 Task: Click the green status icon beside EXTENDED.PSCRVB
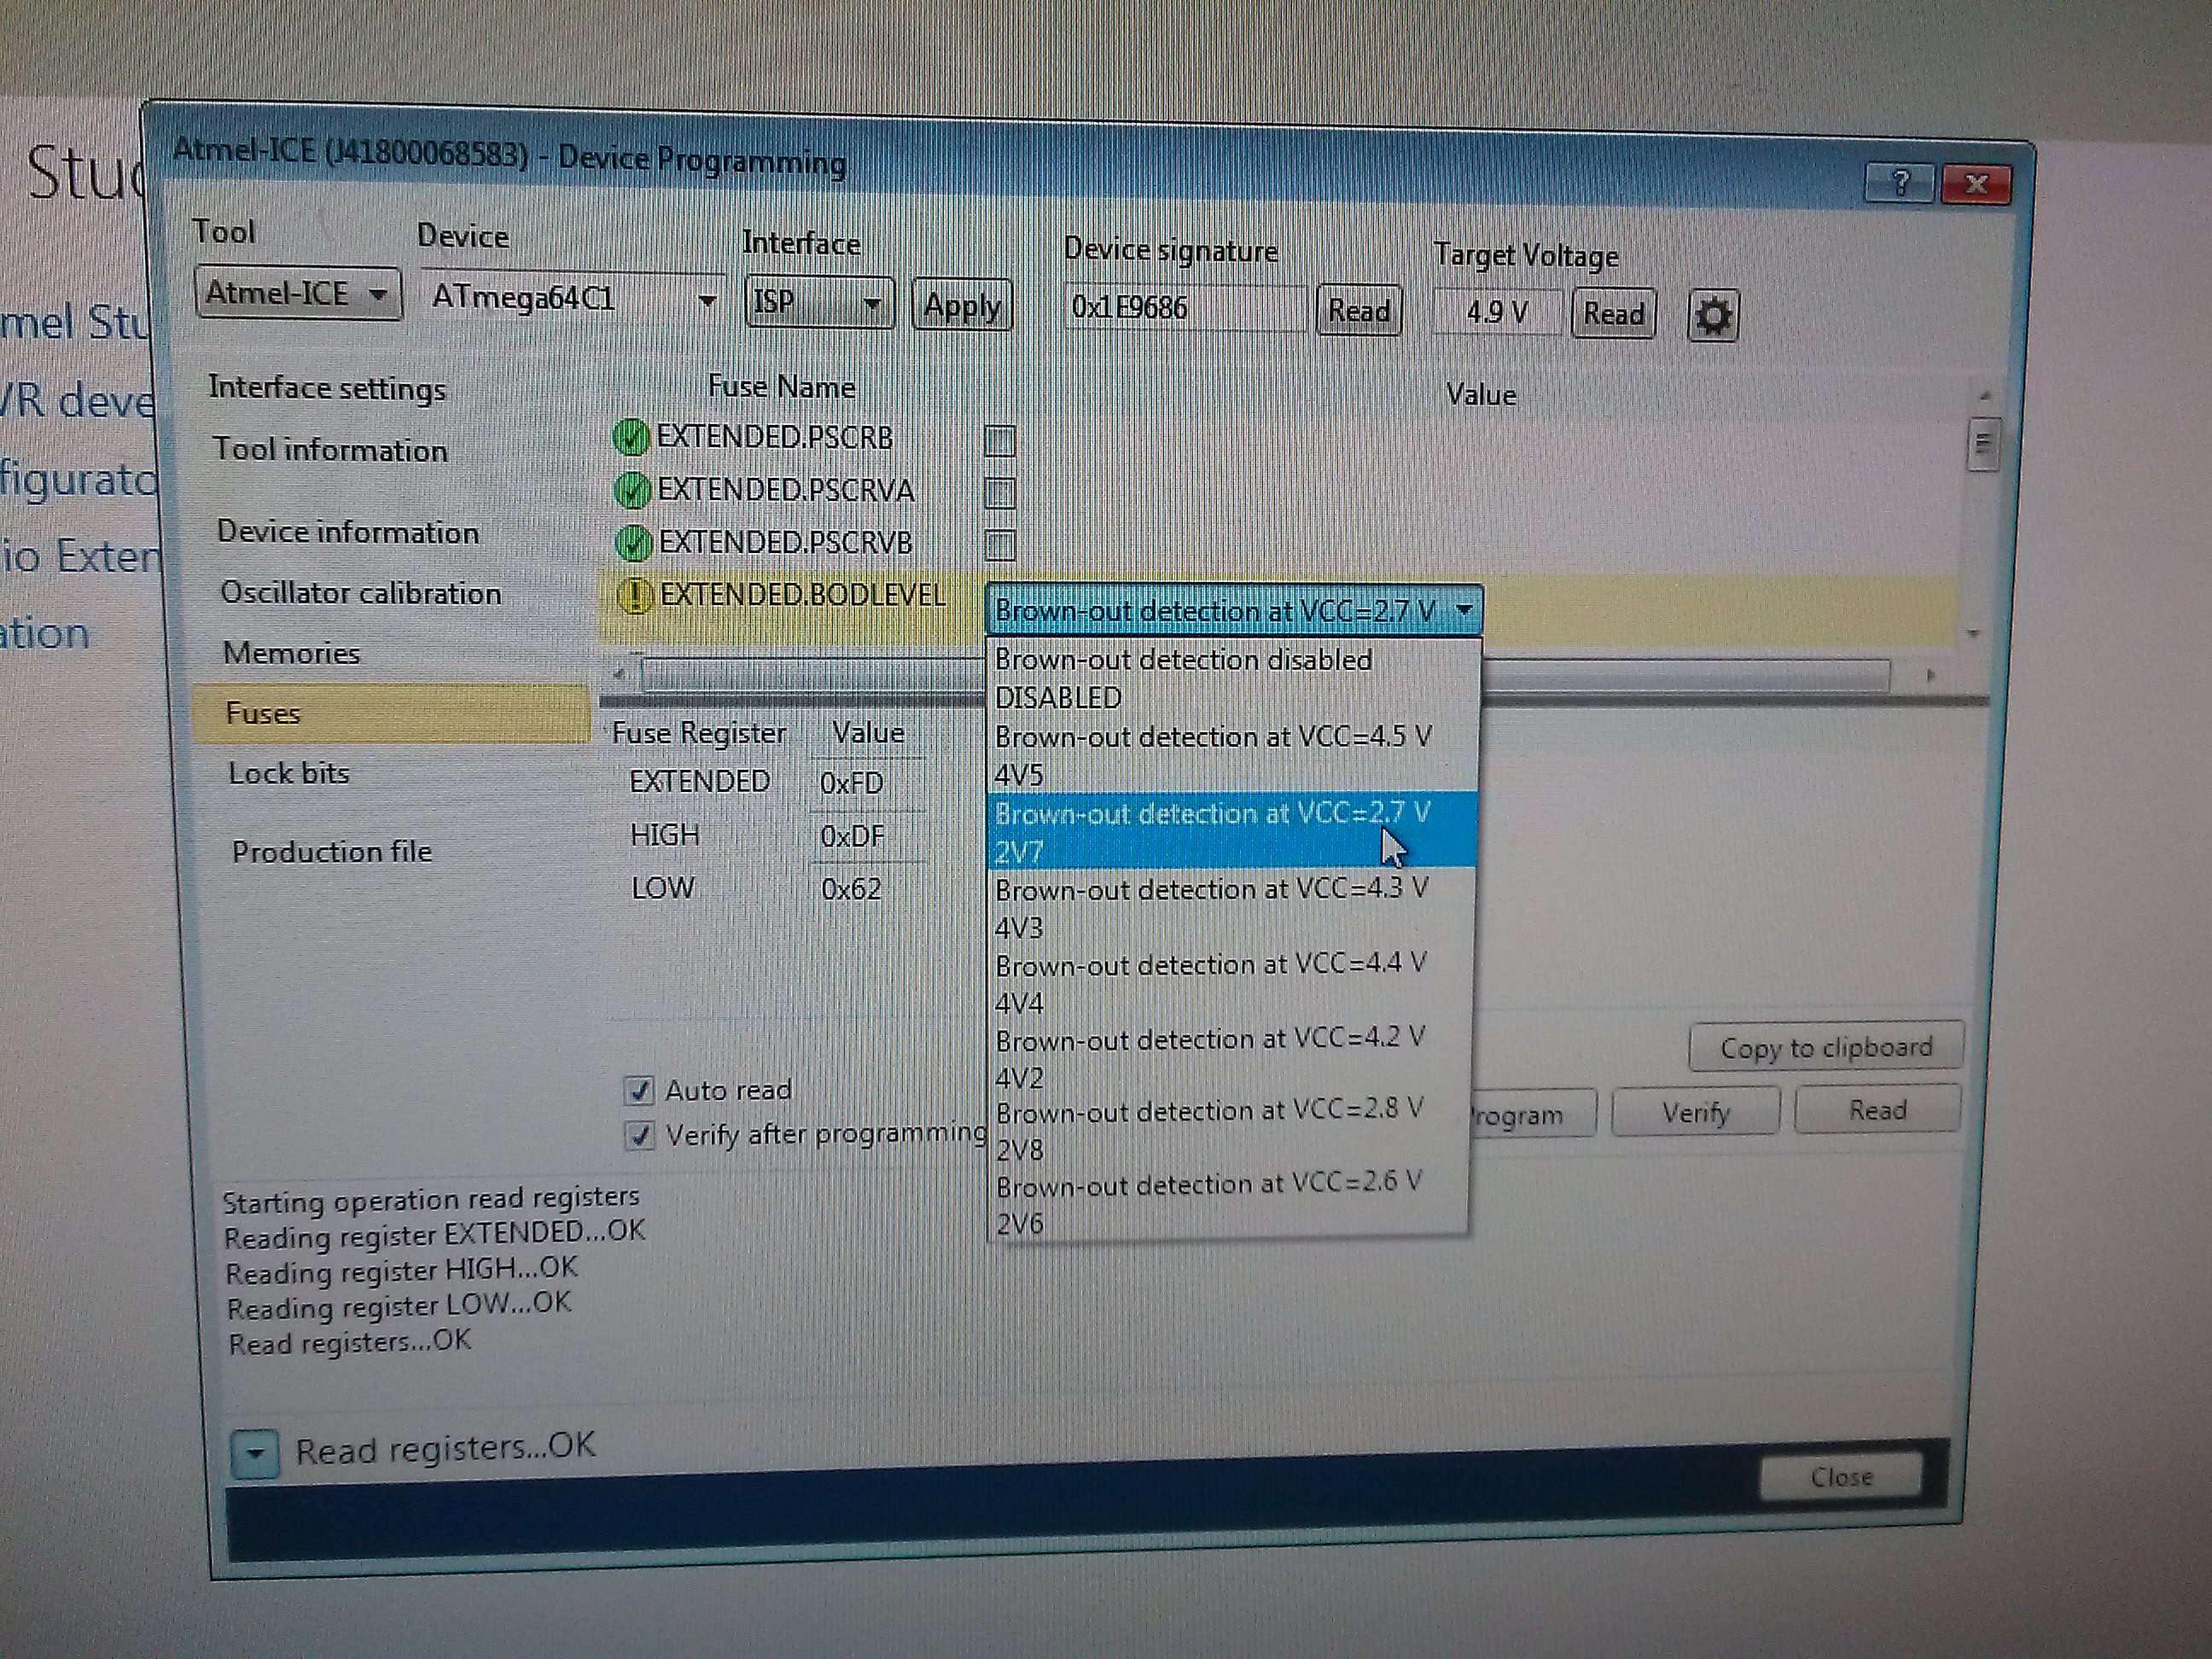(634, 543)
